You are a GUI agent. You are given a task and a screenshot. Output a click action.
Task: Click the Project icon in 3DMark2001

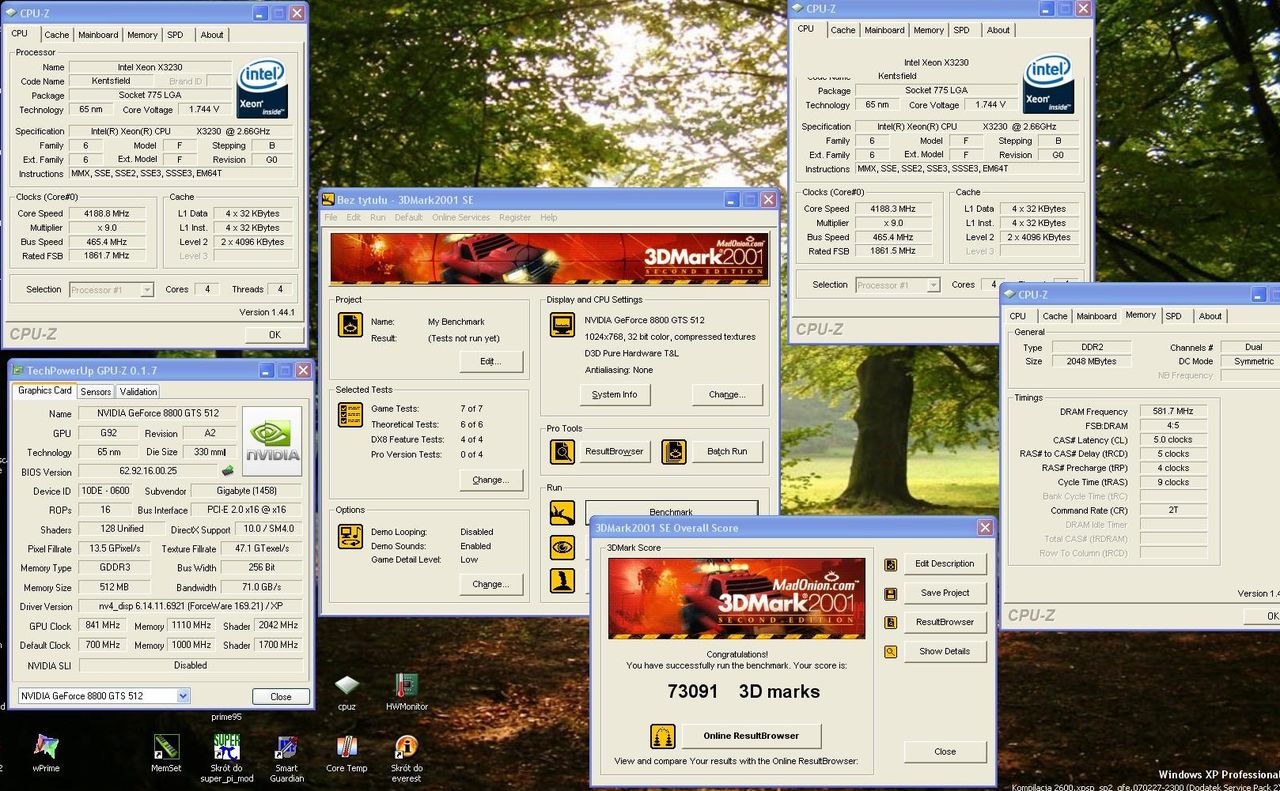(x=350, y=325)
